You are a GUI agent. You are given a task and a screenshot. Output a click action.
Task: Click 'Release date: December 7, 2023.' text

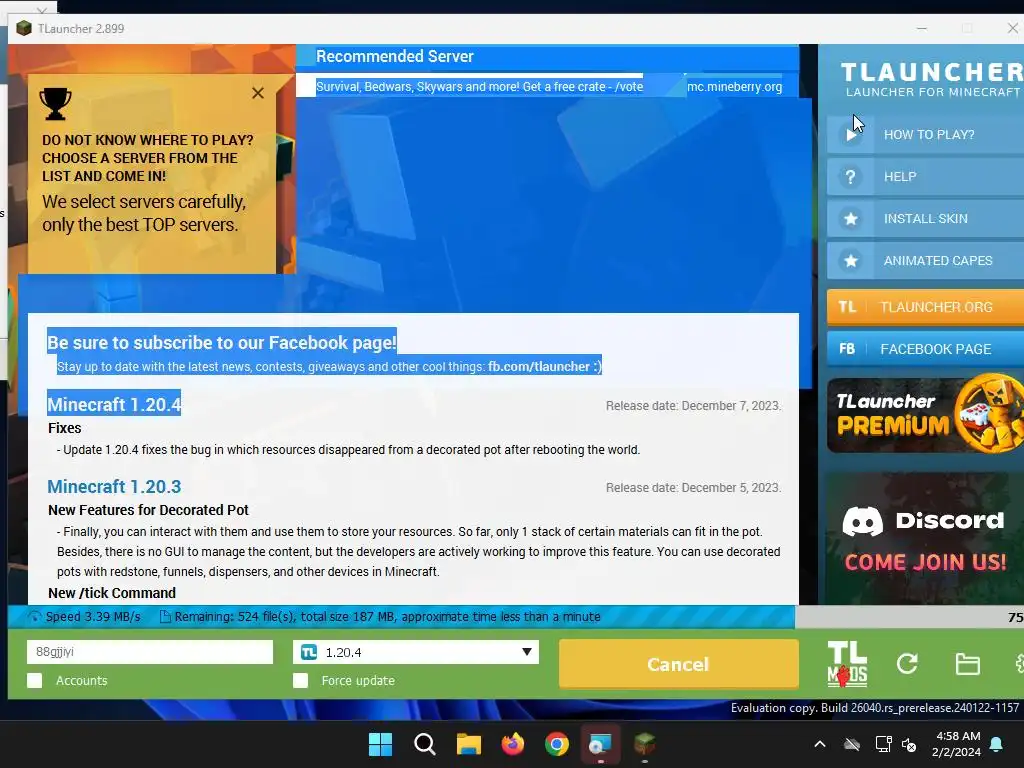[x=694, y=406]
